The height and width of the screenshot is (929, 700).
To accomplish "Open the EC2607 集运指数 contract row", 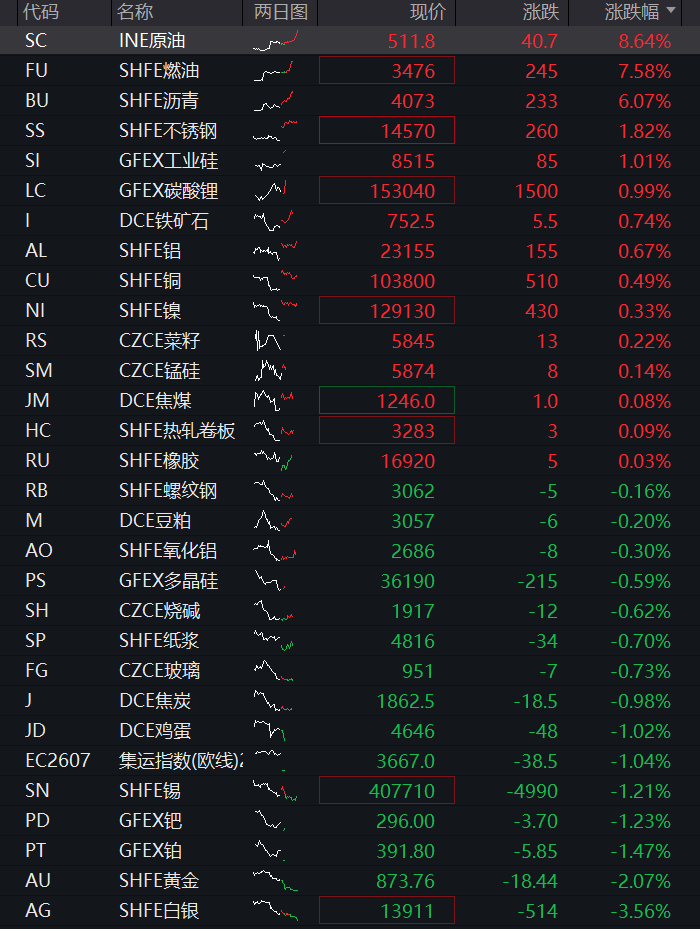I will 350,761.
